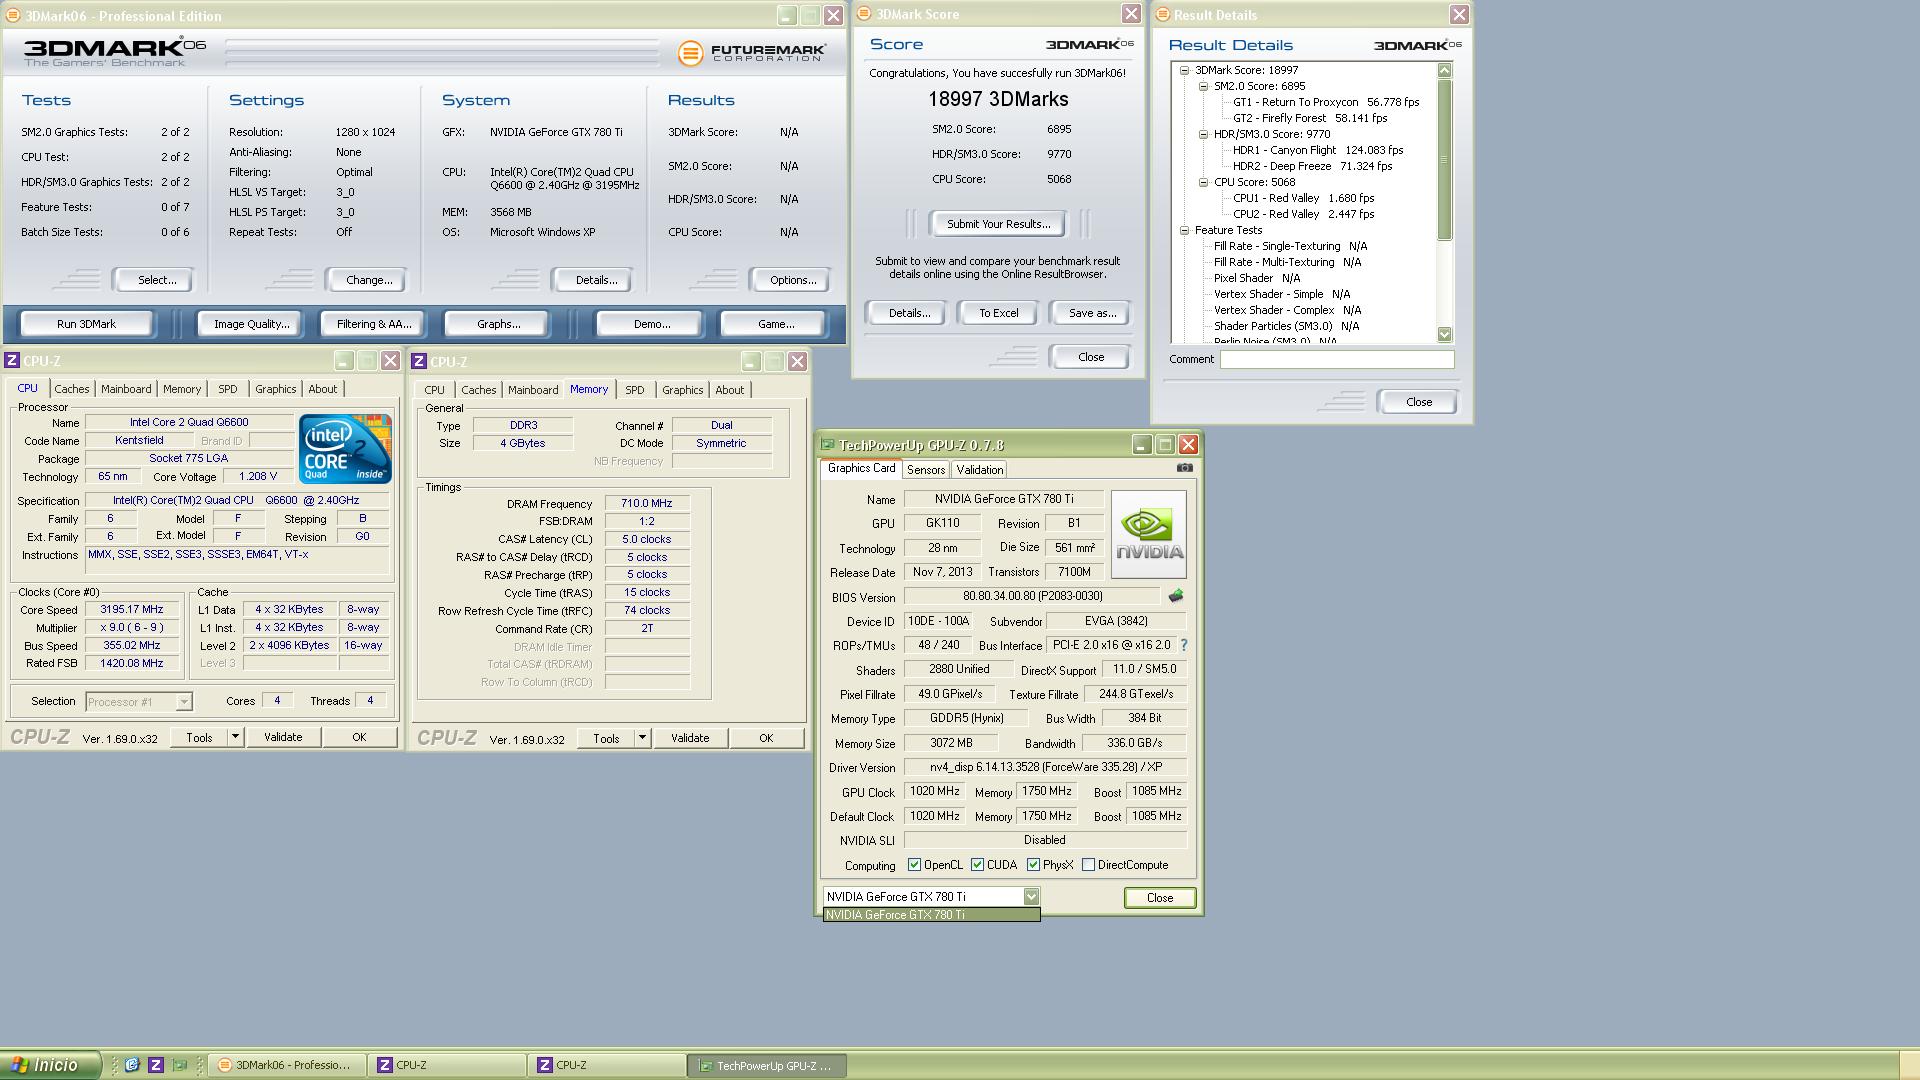Enable the DirectCompute checkbox

point(1088,865)
